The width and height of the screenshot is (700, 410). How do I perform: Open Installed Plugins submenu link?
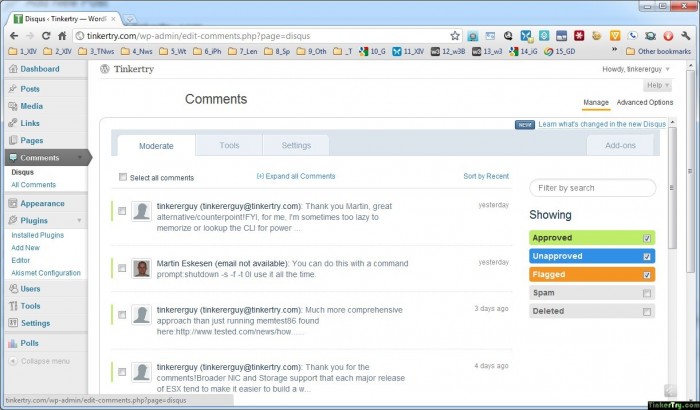point(38,235)
